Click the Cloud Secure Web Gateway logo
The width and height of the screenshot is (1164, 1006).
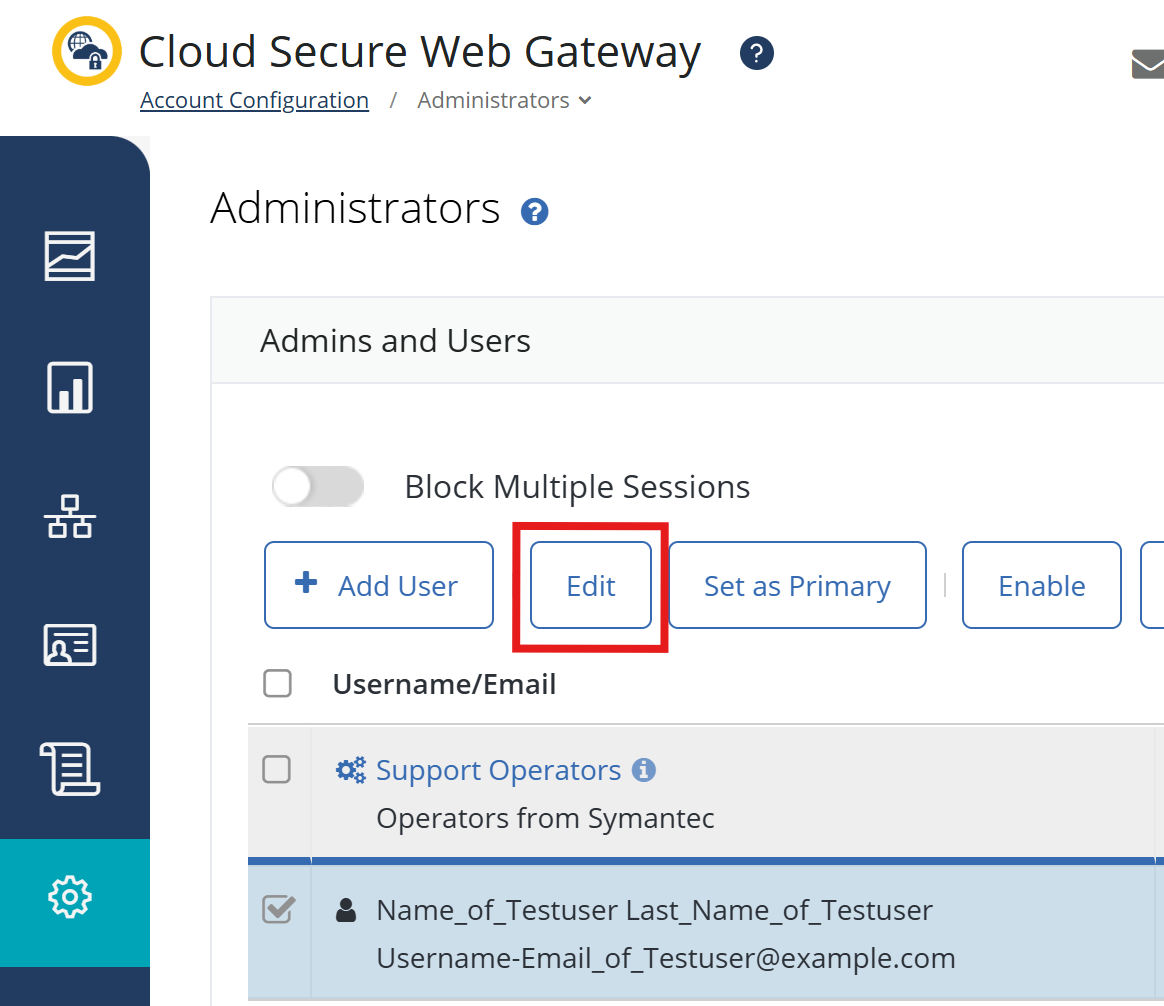(87, 51)
